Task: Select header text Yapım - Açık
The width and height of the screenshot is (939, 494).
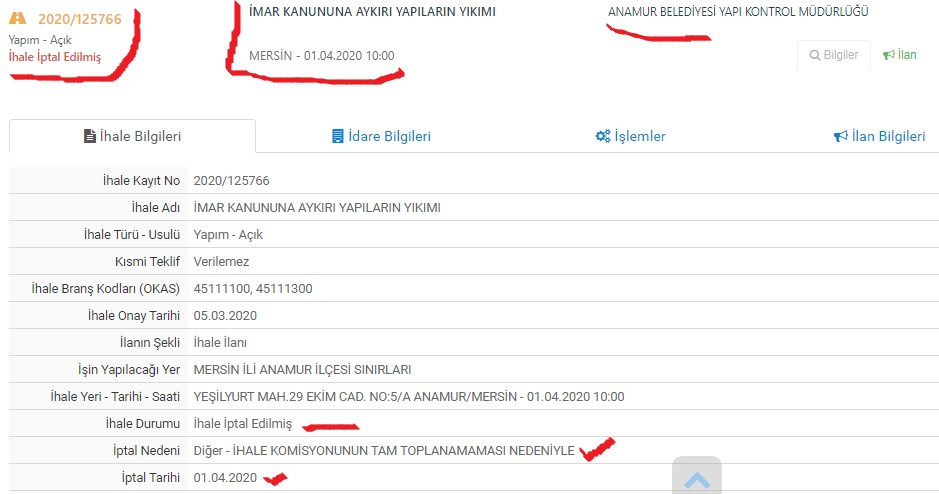Action: (40, 40)
